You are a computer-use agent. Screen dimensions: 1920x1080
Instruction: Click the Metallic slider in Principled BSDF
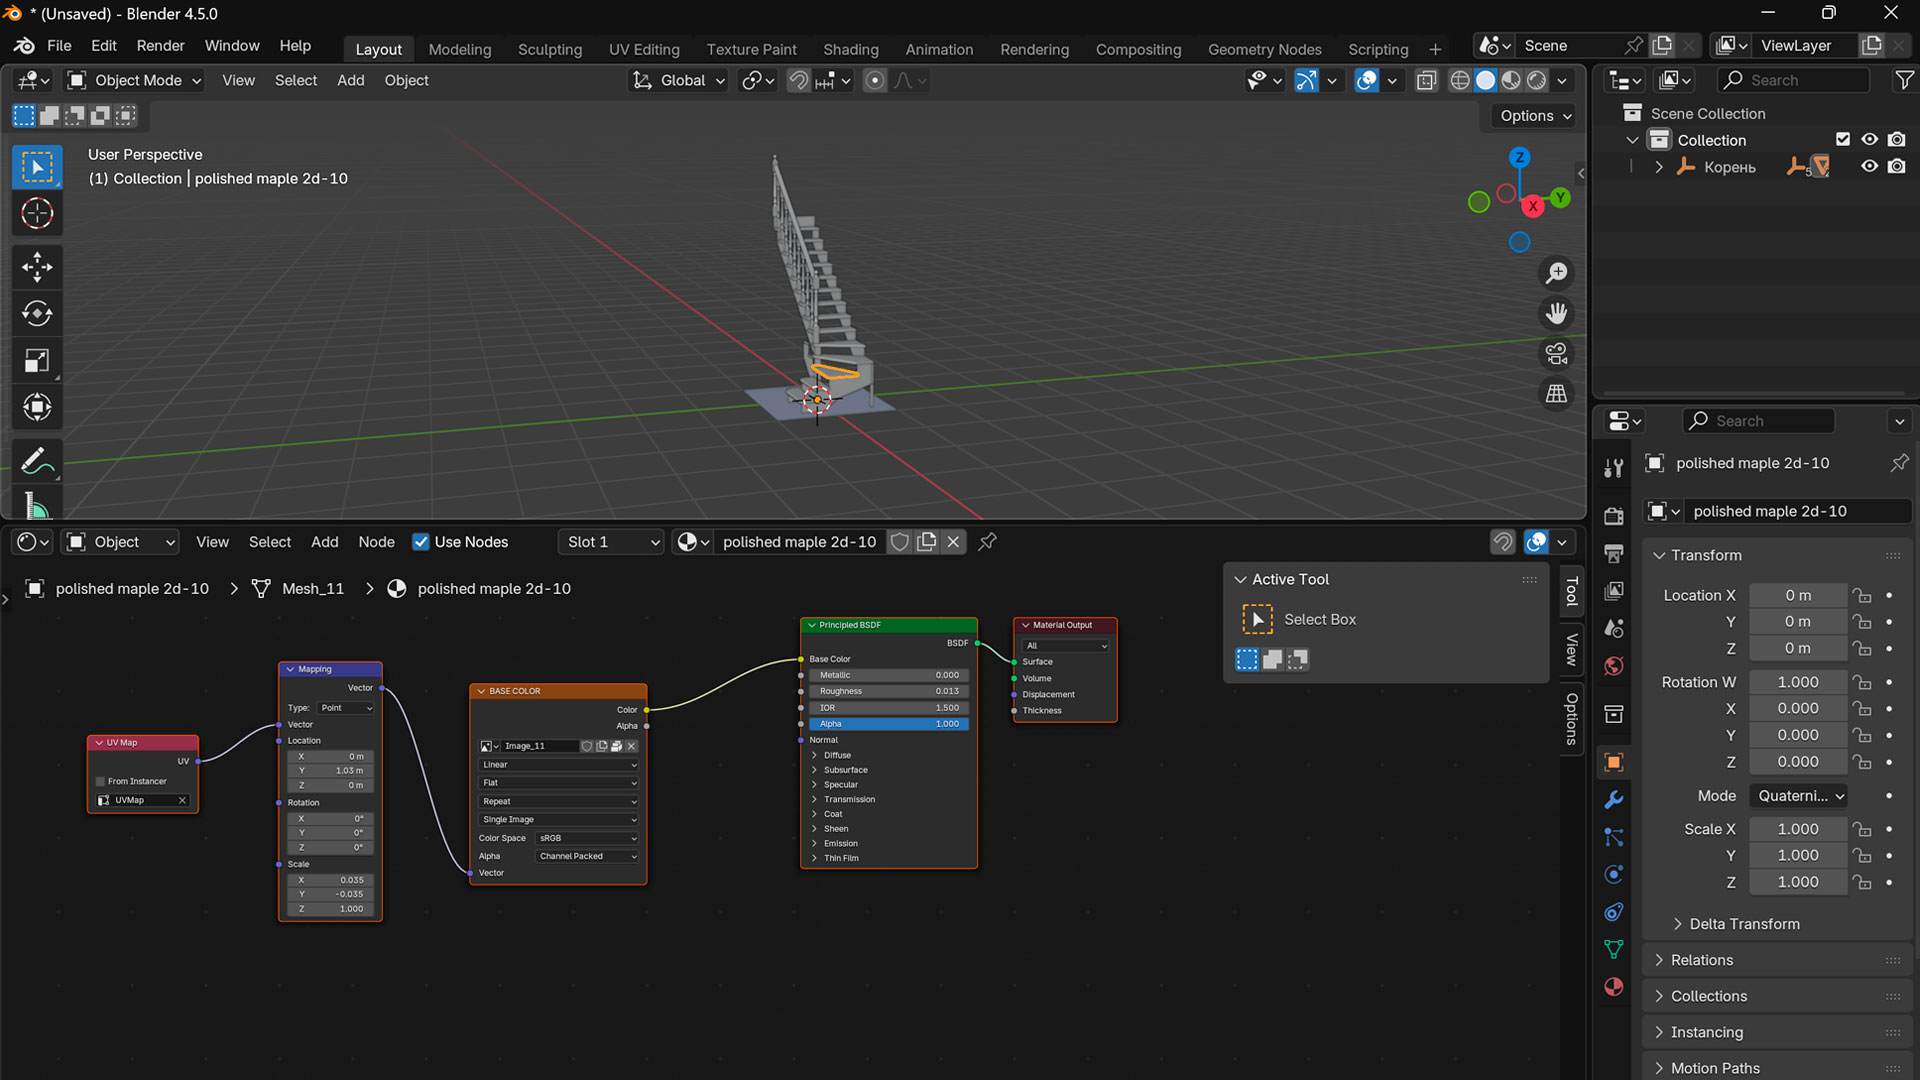(889, 675)
